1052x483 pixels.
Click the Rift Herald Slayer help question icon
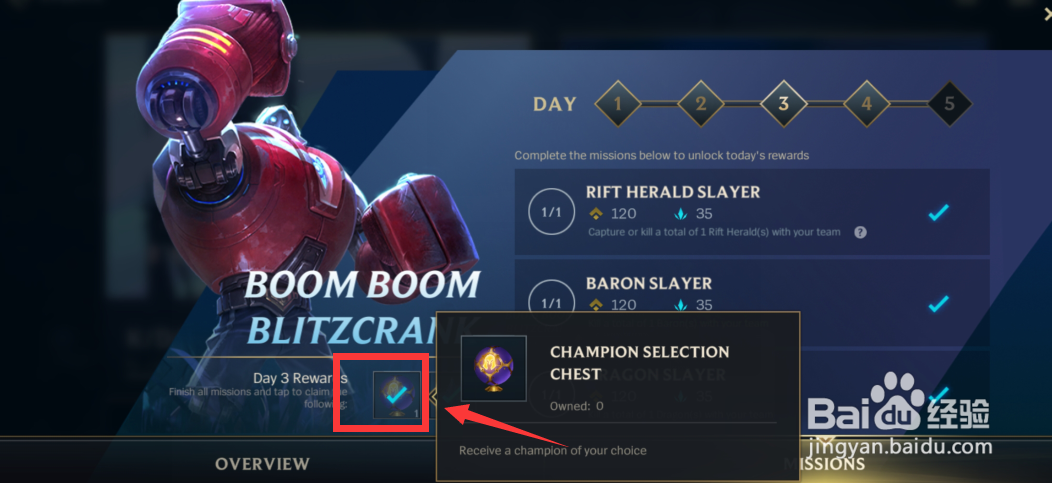tap(860, 233)
